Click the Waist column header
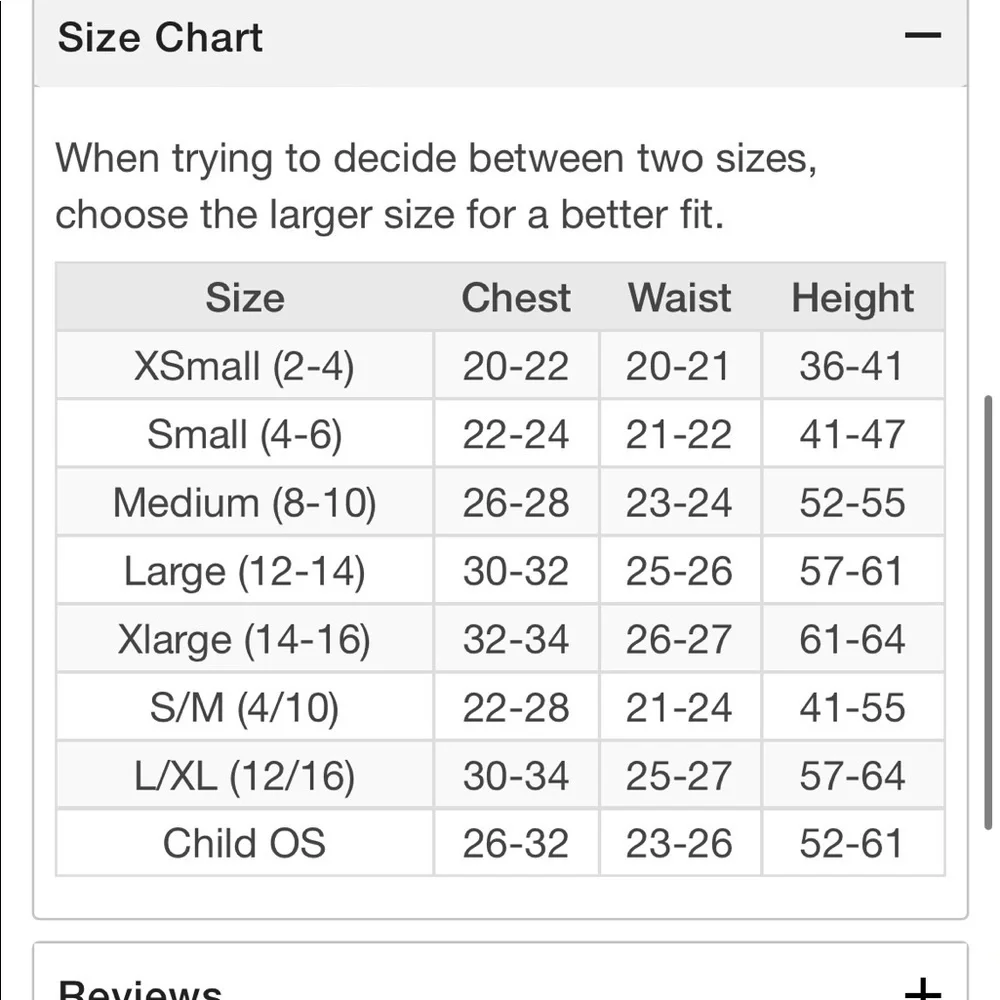Screen dimensions: 1000x1000 680,298
